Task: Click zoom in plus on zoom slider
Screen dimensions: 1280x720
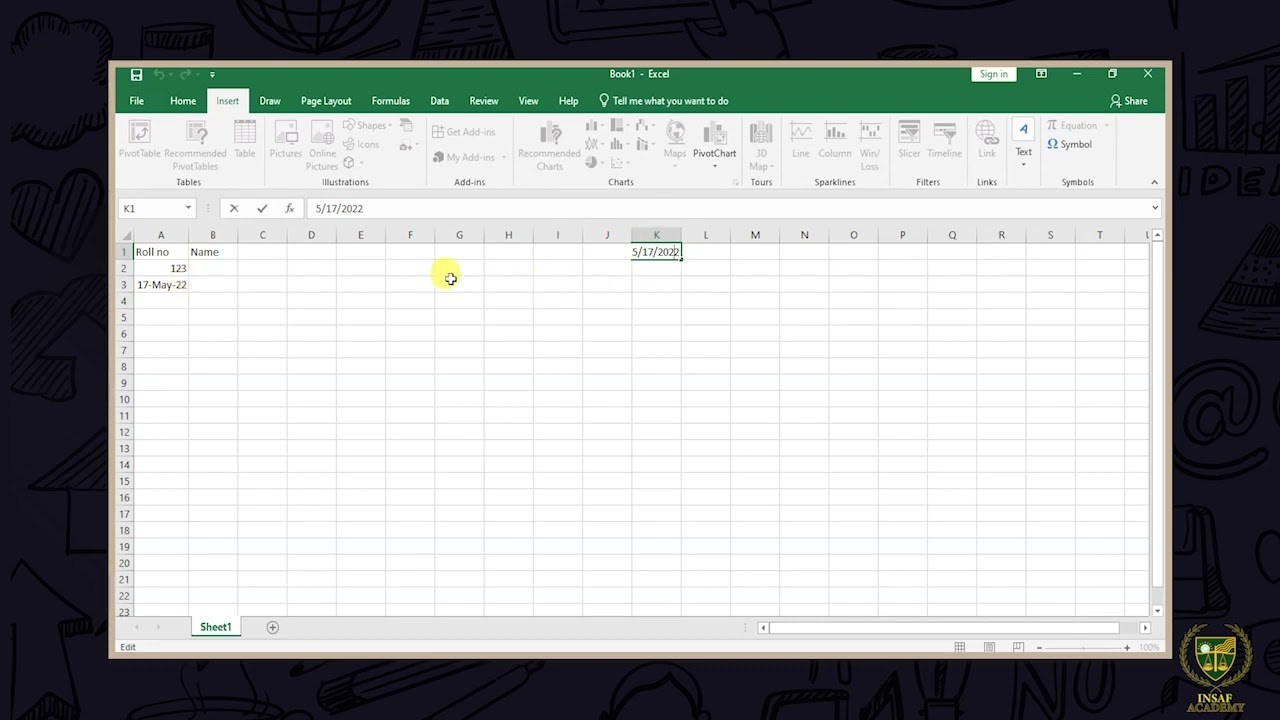Action: (1127, 647)
